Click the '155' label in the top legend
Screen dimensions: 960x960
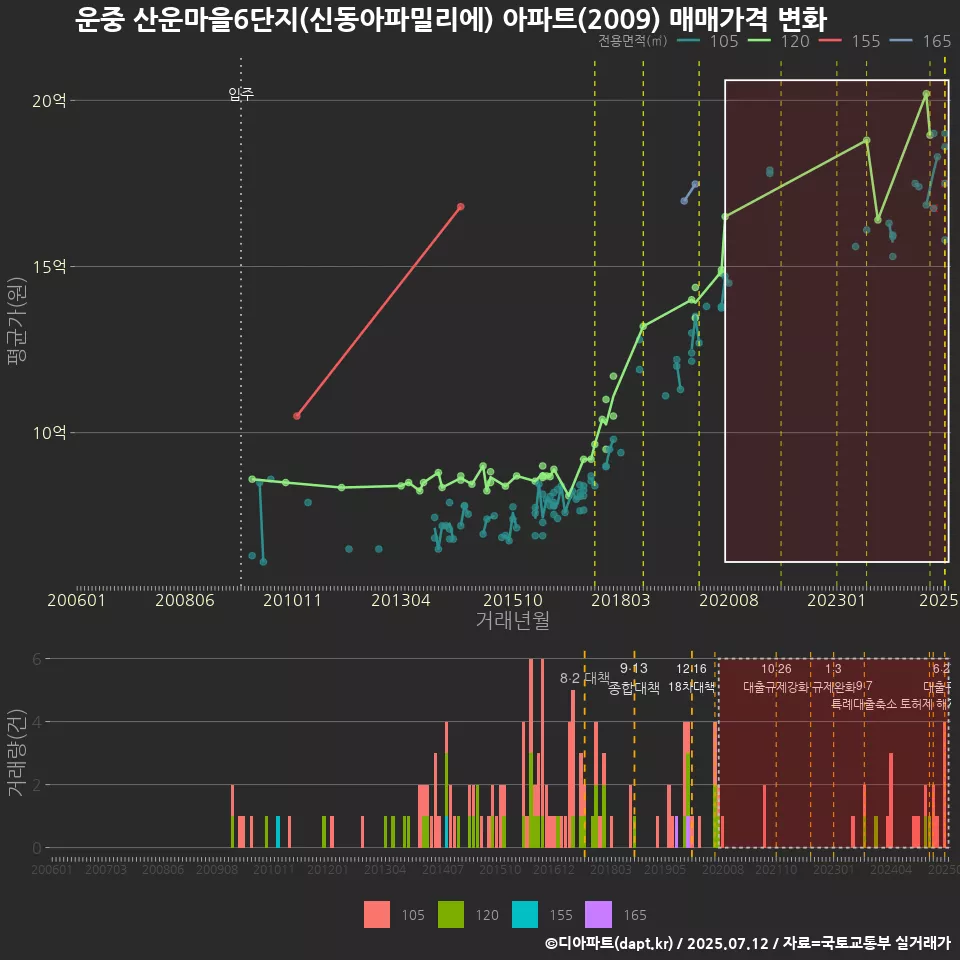866,41
